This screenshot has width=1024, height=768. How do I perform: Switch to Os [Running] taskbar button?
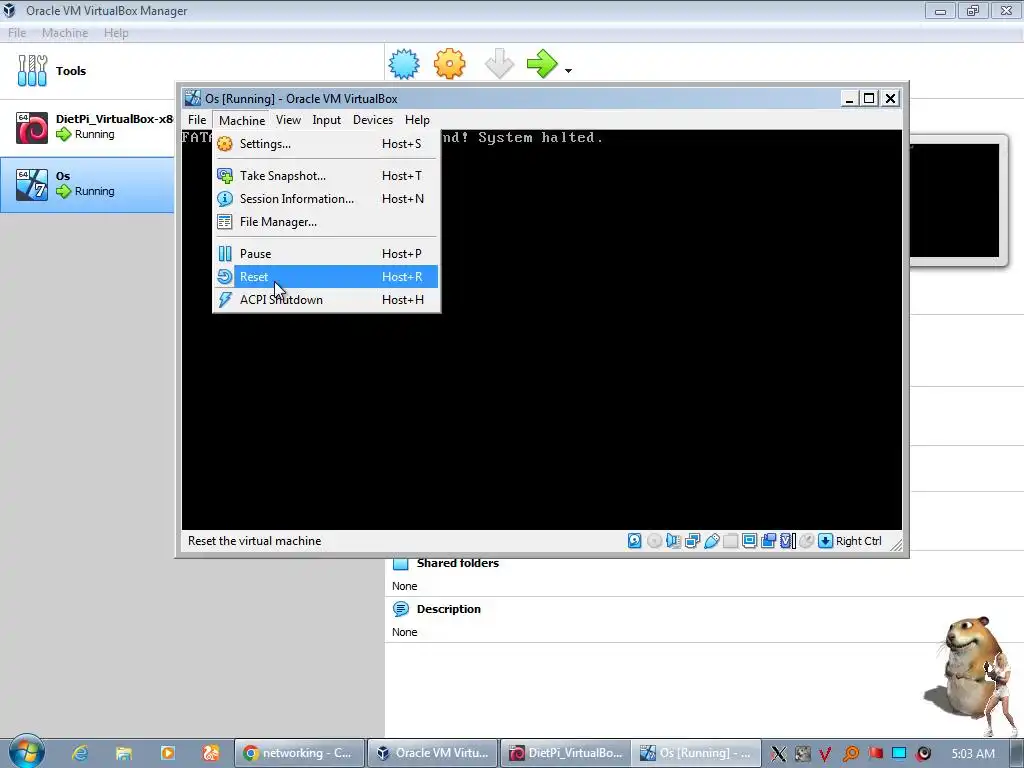click(x=697, y=753)
